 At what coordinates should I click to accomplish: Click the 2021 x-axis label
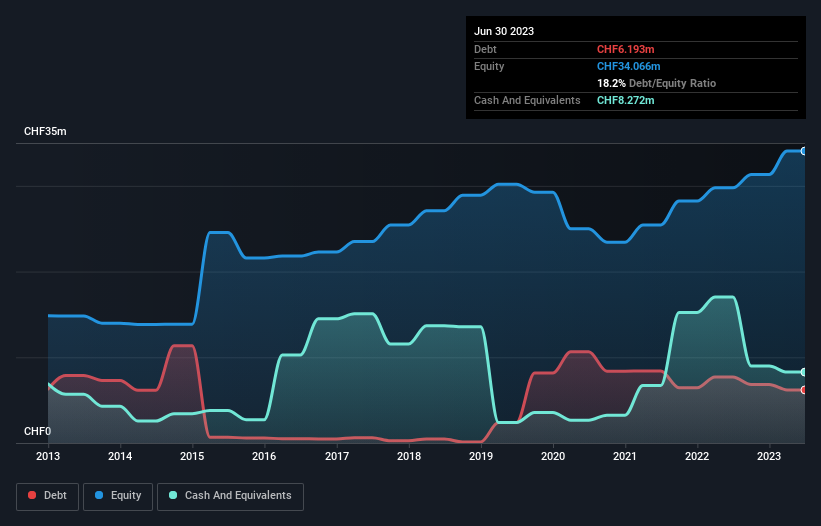coord(625,456)
